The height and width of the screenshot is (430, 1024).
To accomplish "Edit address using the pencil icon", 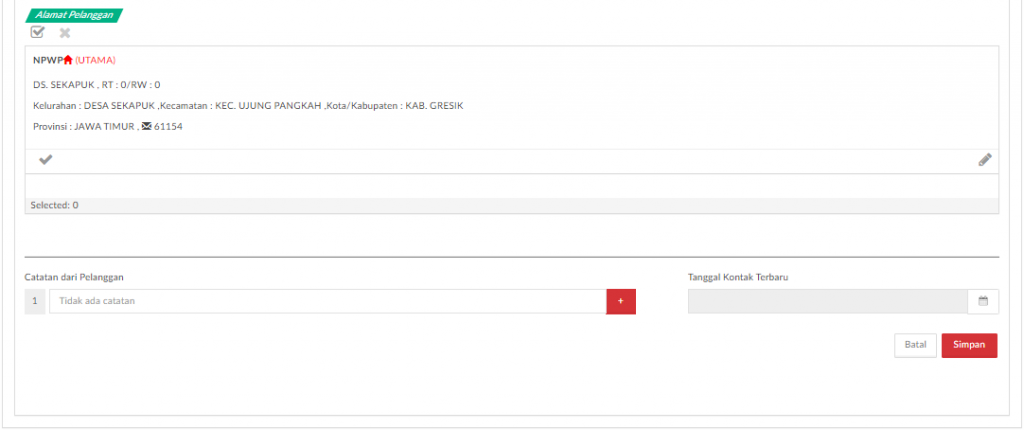I will click(985, 159).
